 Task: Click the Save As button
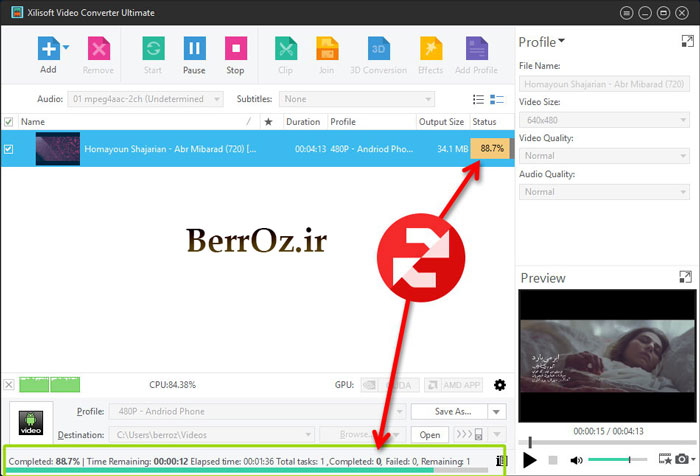453,411
